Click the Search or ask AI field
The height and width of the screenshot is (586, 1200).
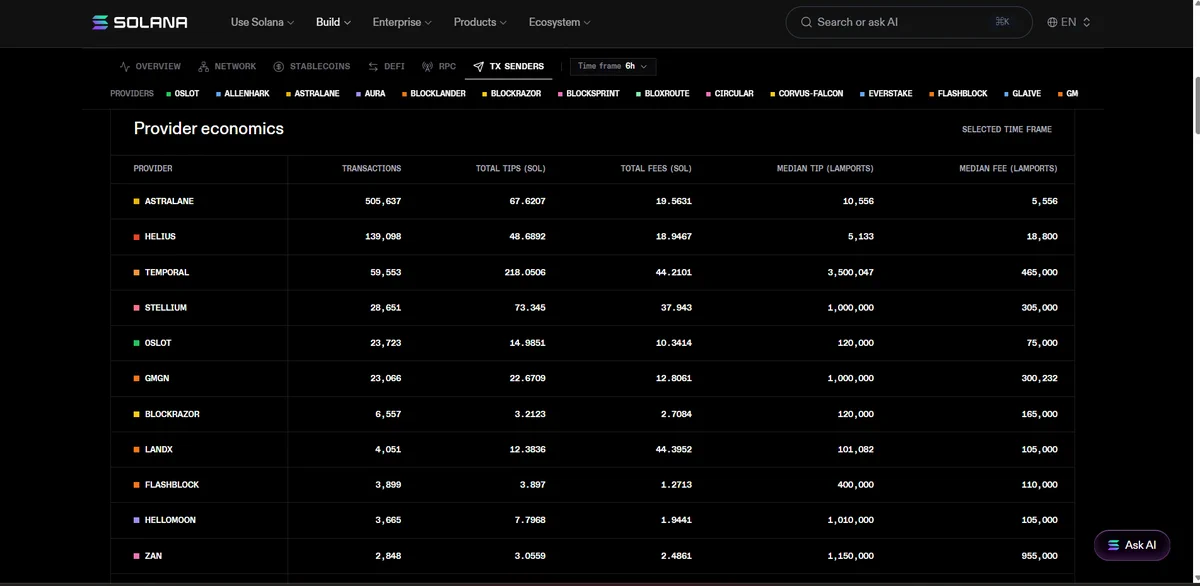pos(909,22)
